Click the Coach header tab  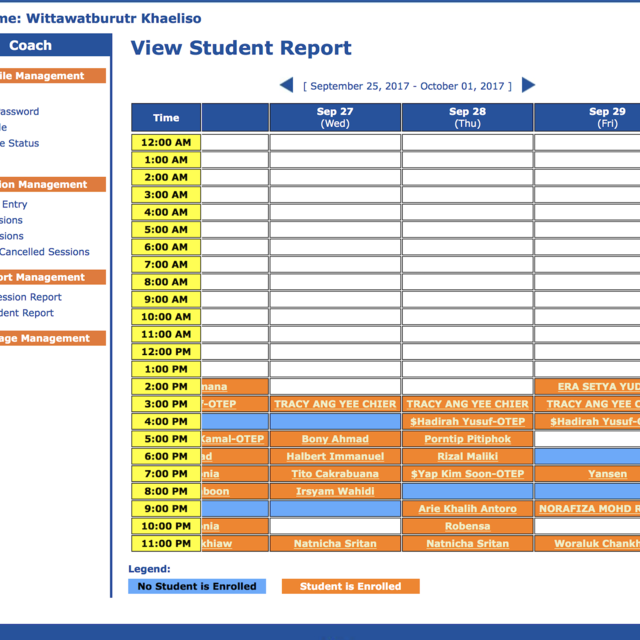(31, 45)
